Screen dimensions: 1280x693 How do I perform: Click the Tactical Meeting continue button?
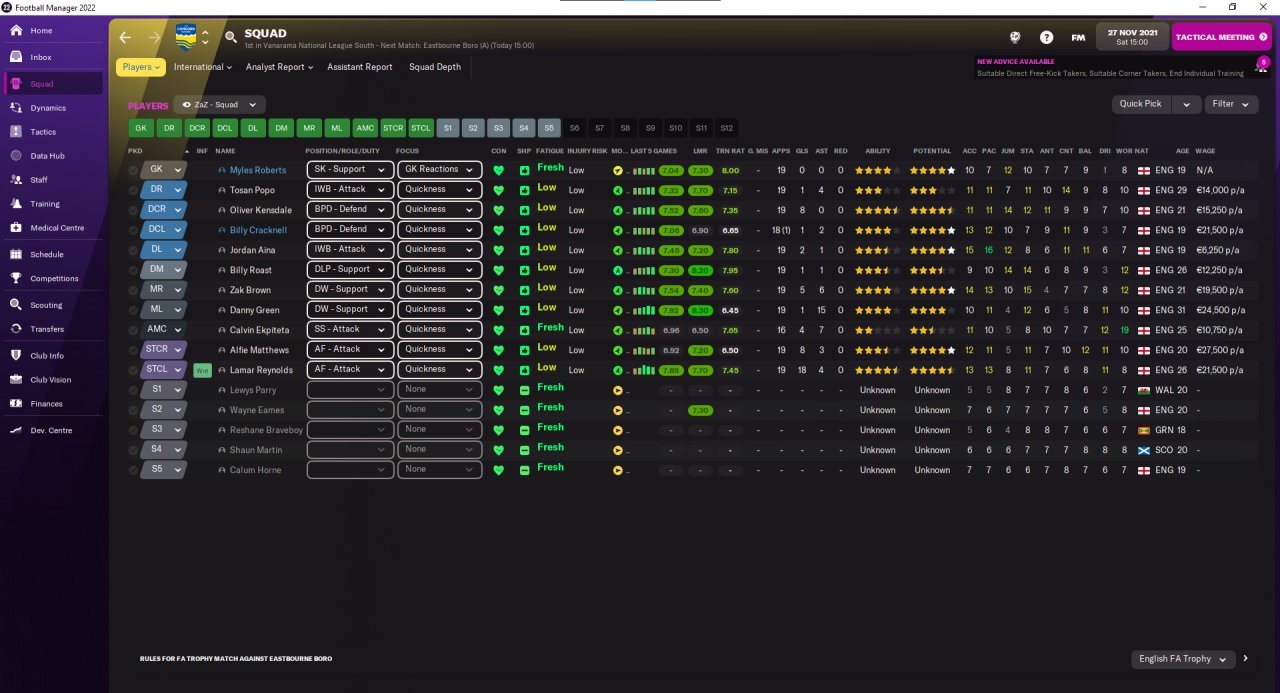point(1221,37)
